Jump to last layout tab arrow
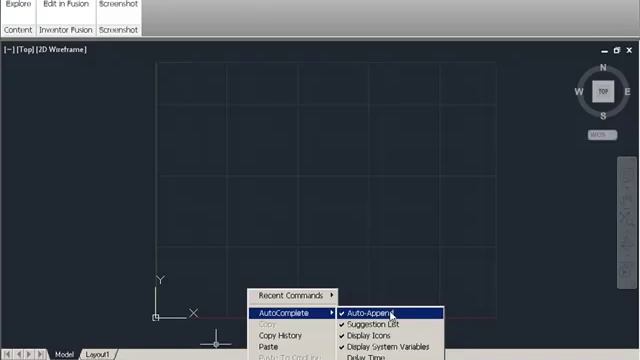Screen dimensions: 640x360 (x=40, y=354)
